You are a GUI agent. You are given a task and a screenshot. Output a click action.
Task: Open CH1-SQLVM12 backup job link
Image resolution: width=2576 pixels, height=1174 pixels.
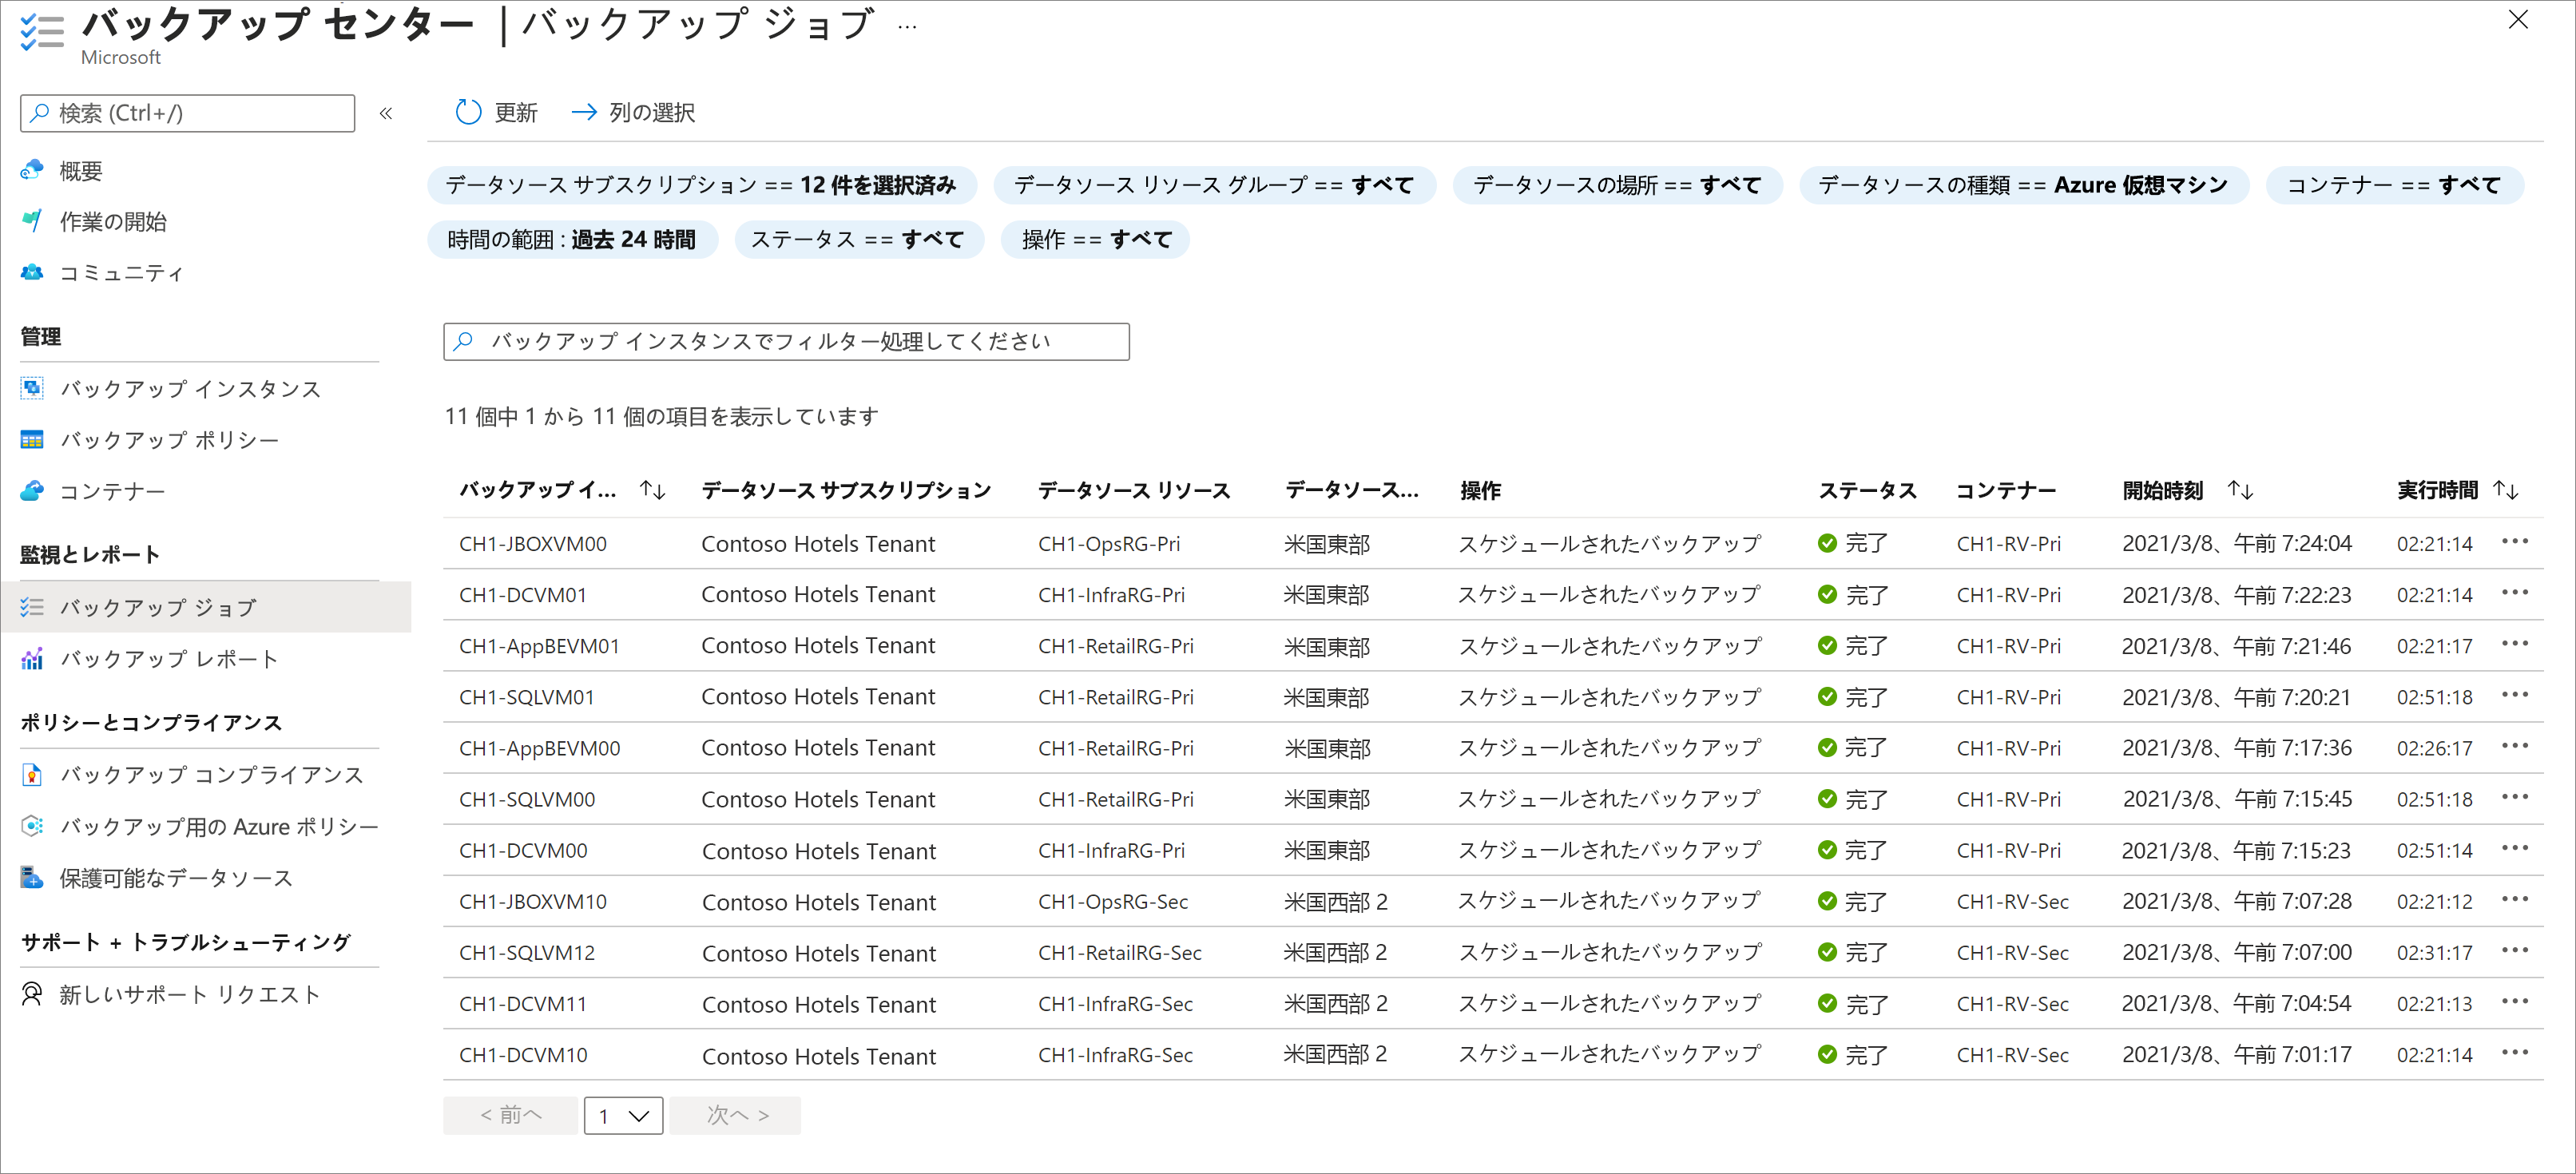(x=527, y=953)
